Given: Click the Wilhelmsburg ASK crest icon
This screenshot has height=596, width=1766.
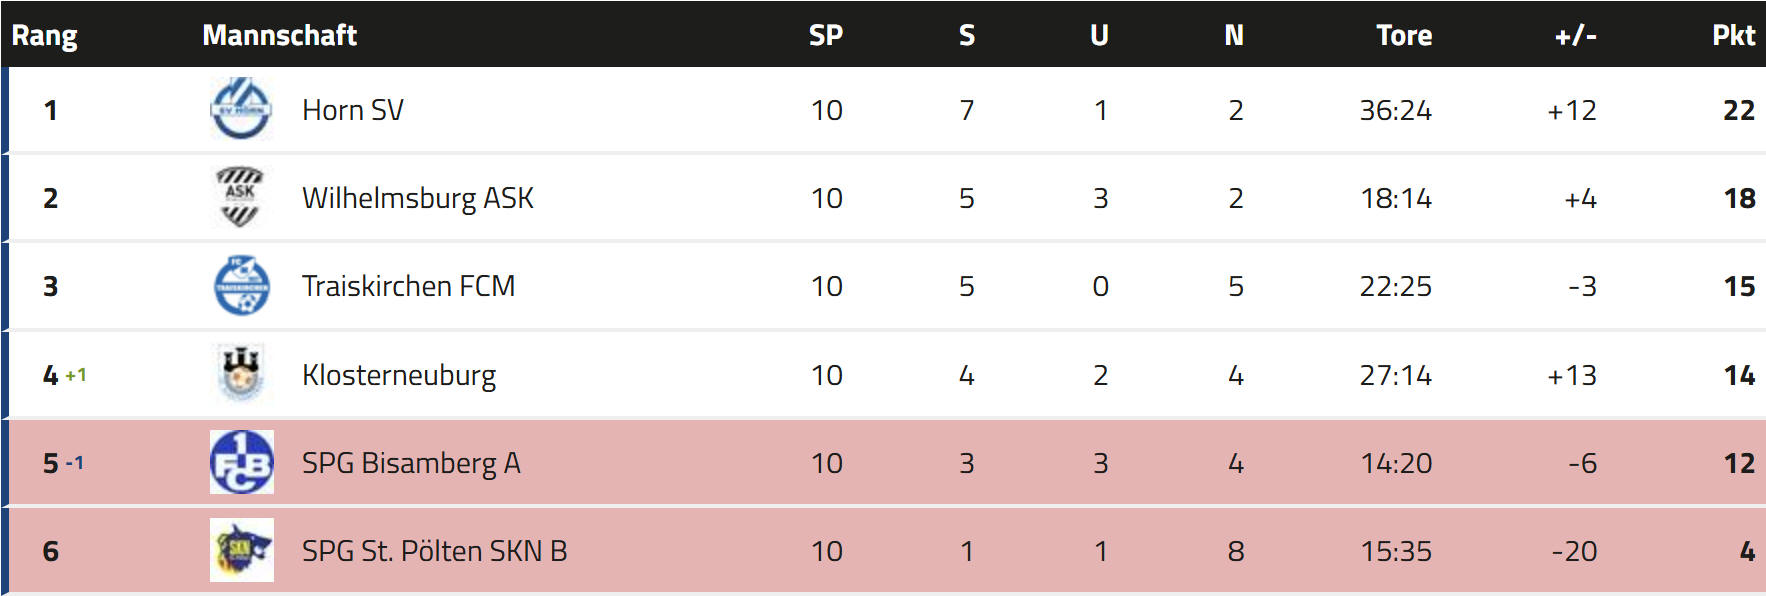Looking at the screenshot, I should (240, 197).
